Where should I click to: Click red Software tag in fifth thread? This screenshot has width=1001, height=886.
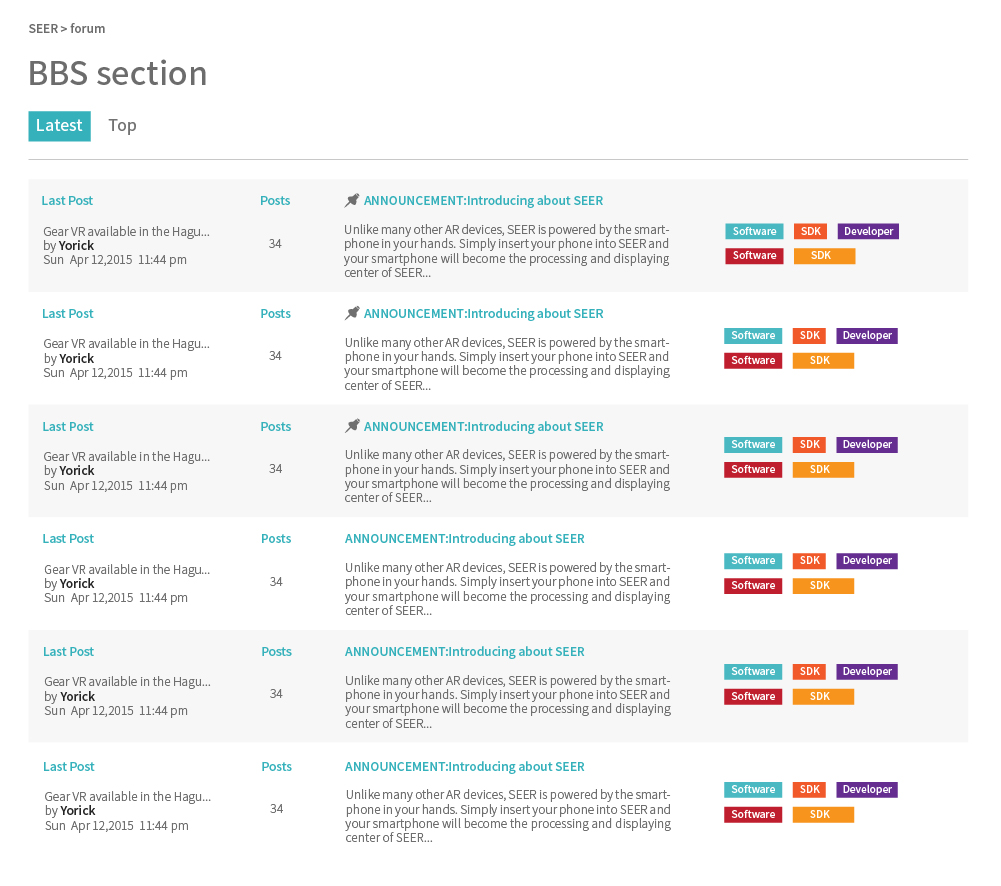(x=753, y=697)
